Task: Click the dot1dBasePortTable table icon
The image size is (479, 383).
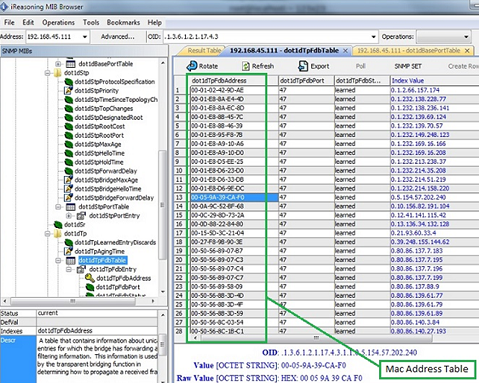Action: pyautogui.click(x=70, y=64)
